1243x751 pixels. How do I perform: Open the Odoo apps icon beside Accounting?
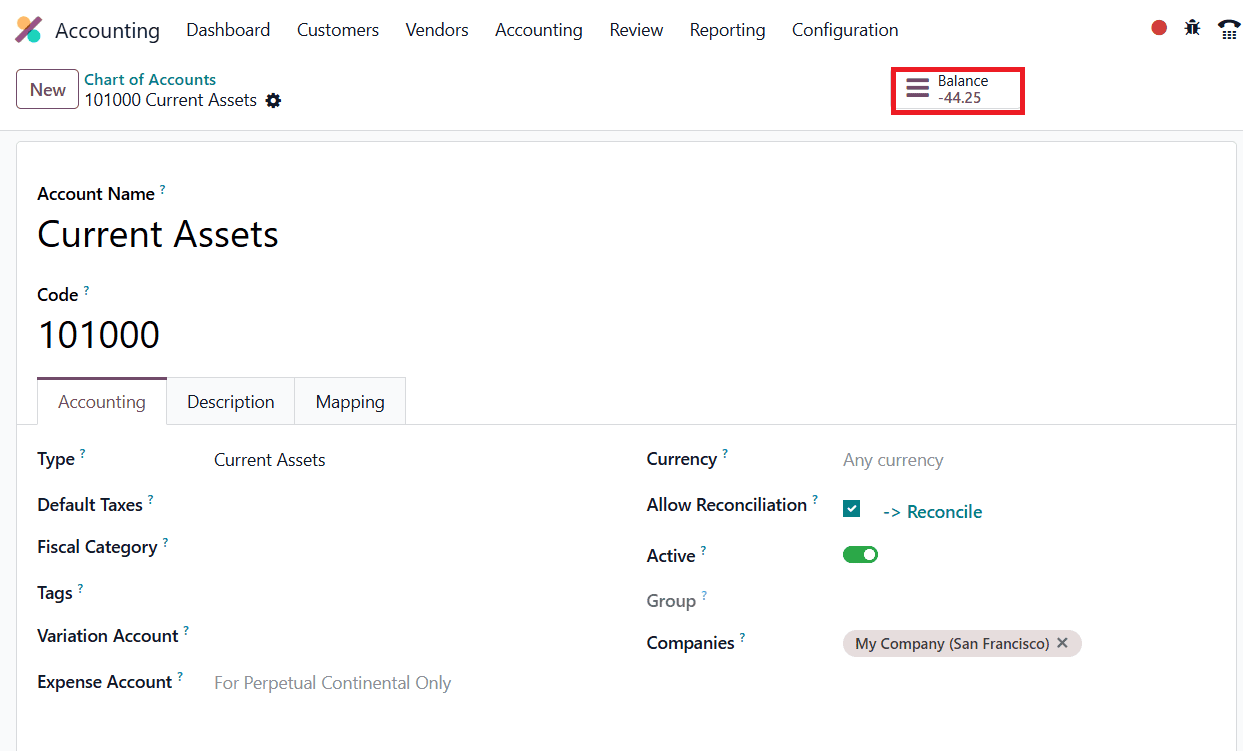[28, 30]
